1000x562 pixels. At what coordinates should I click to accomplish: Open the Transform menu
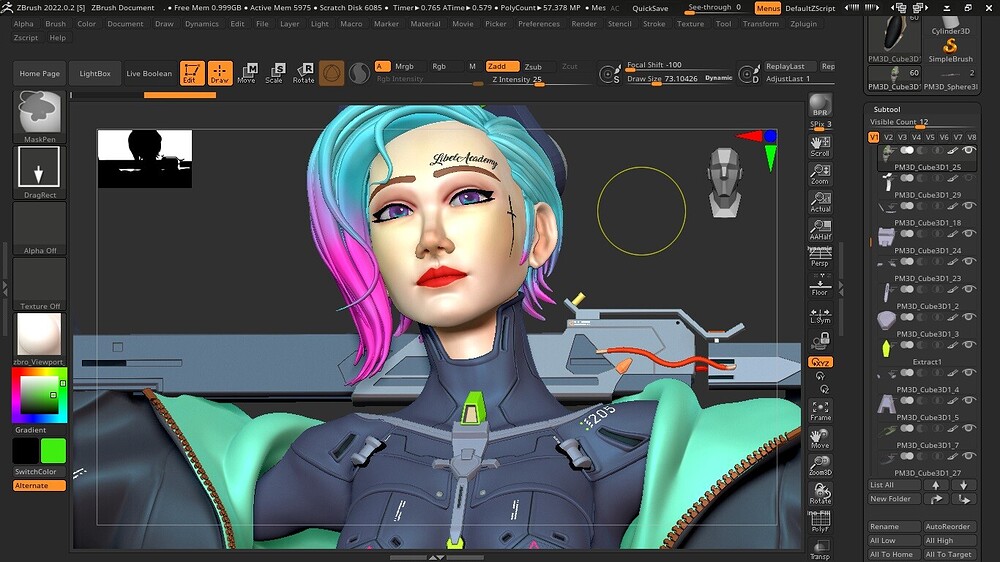(x=761, y=24)
